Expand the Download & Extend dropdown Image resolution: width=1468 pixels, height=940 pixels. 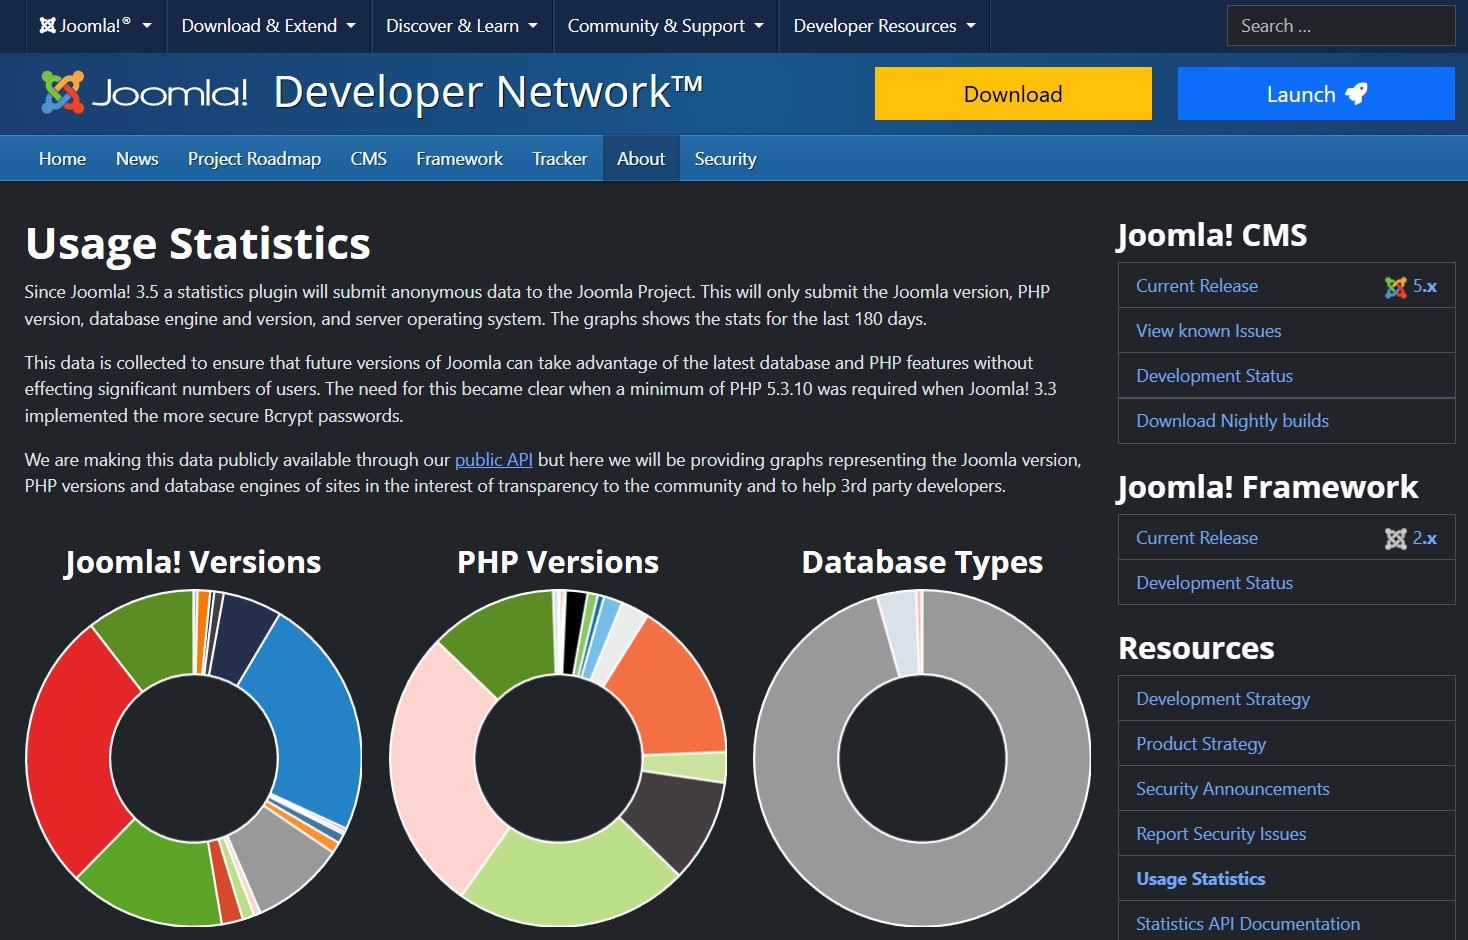tap(268, 26)
